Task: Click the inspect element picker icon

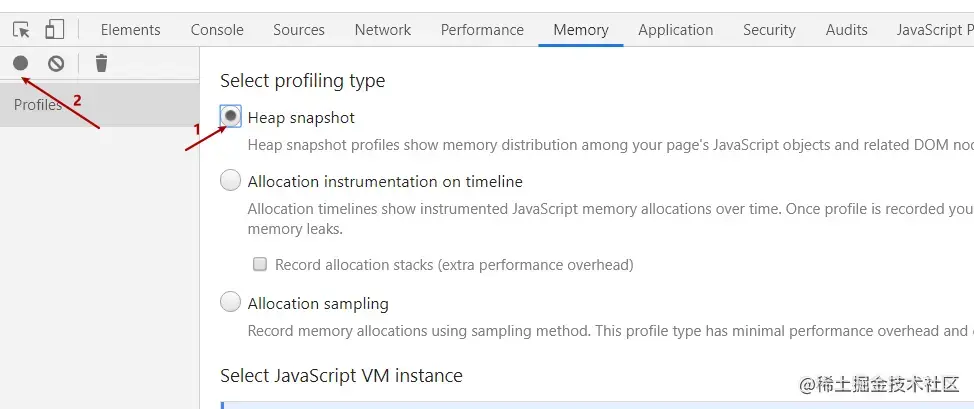Action: tap(21, 30)
